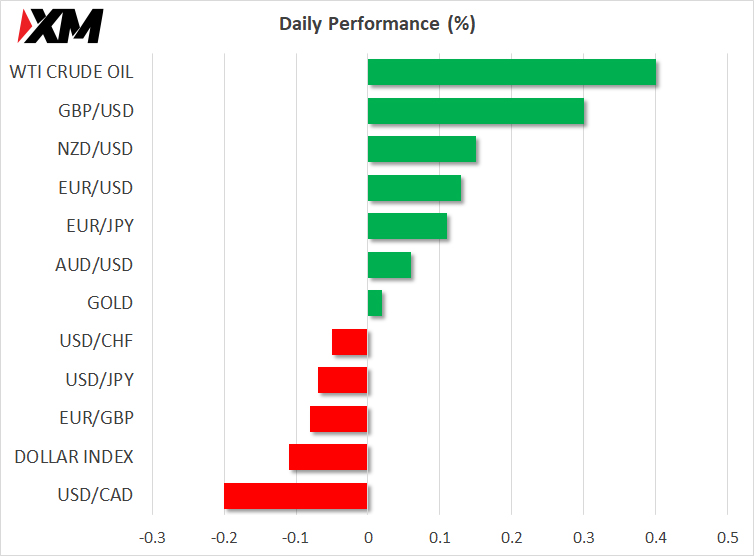The height and width of the screenshot is (556, 754).
Task: Select the EUR/USD green bar
Action: 415,188
